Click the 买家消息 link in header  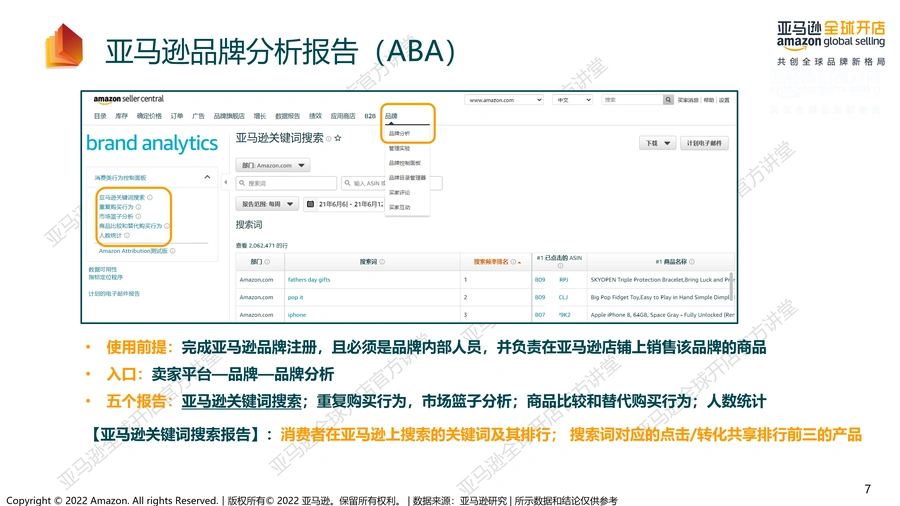[688, 100]
